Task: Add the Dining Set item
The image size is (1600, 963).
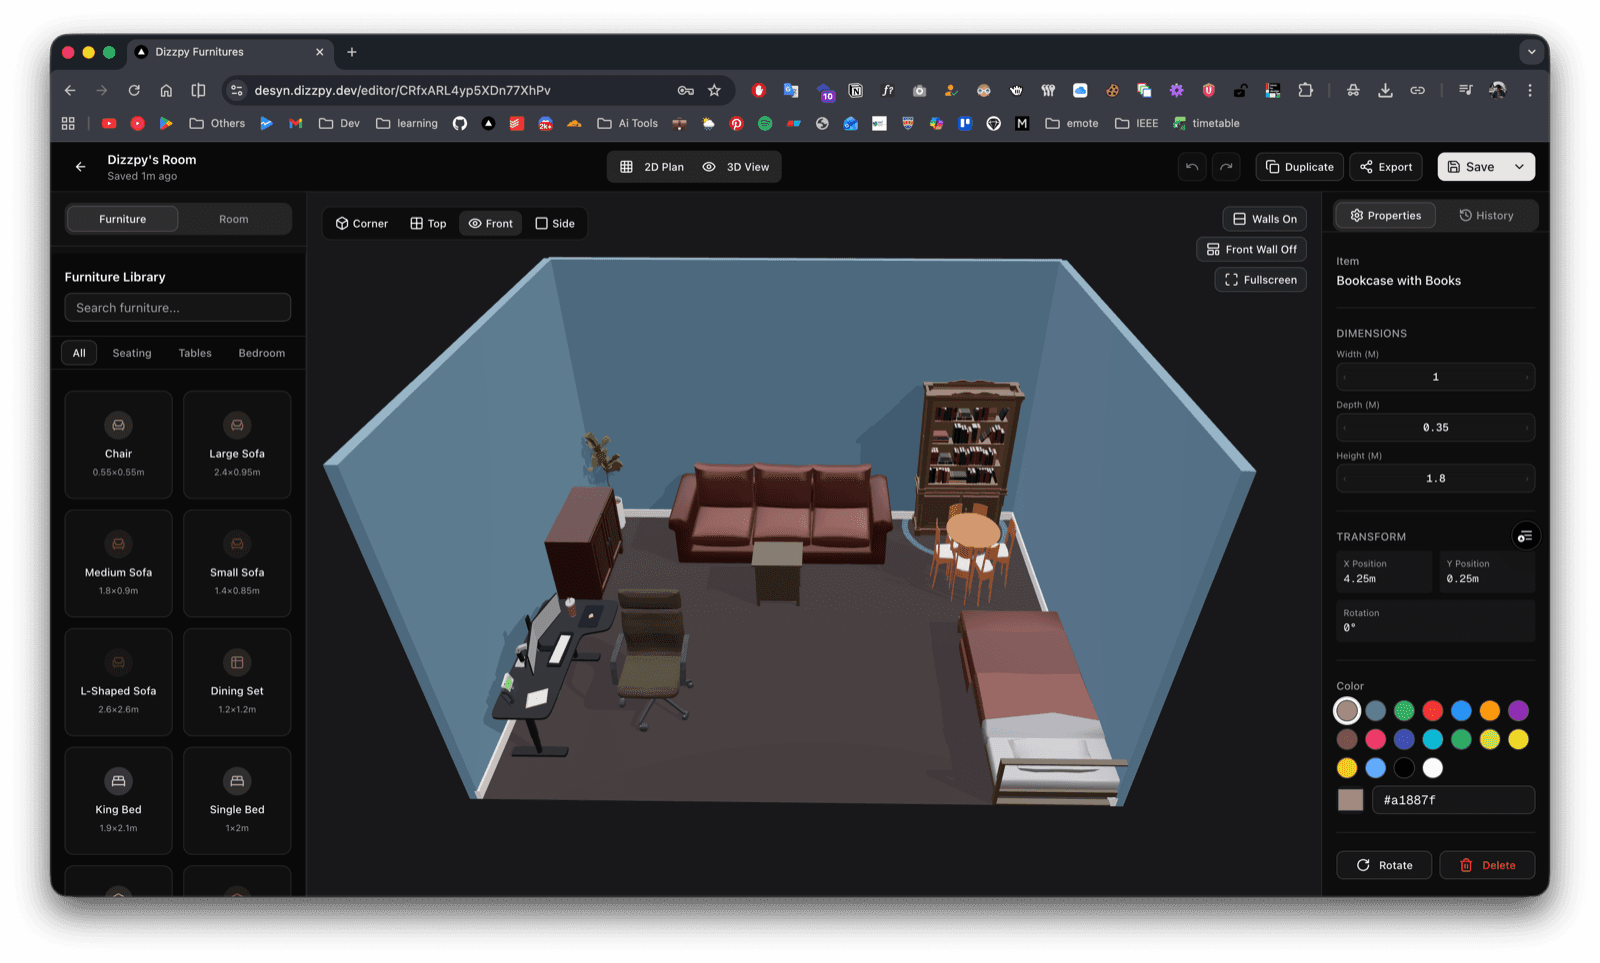Action: [x=237, y=682]
